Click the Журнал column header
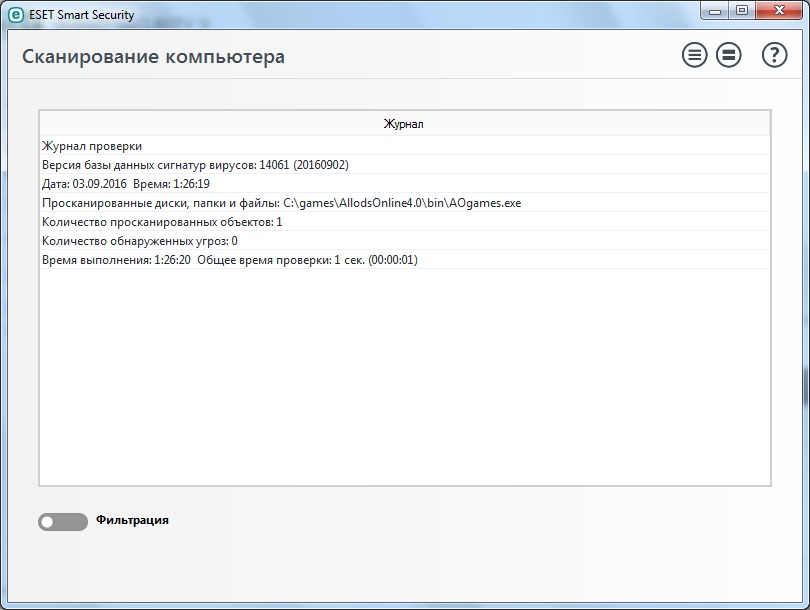810x610 pixels. click(404, 124)
